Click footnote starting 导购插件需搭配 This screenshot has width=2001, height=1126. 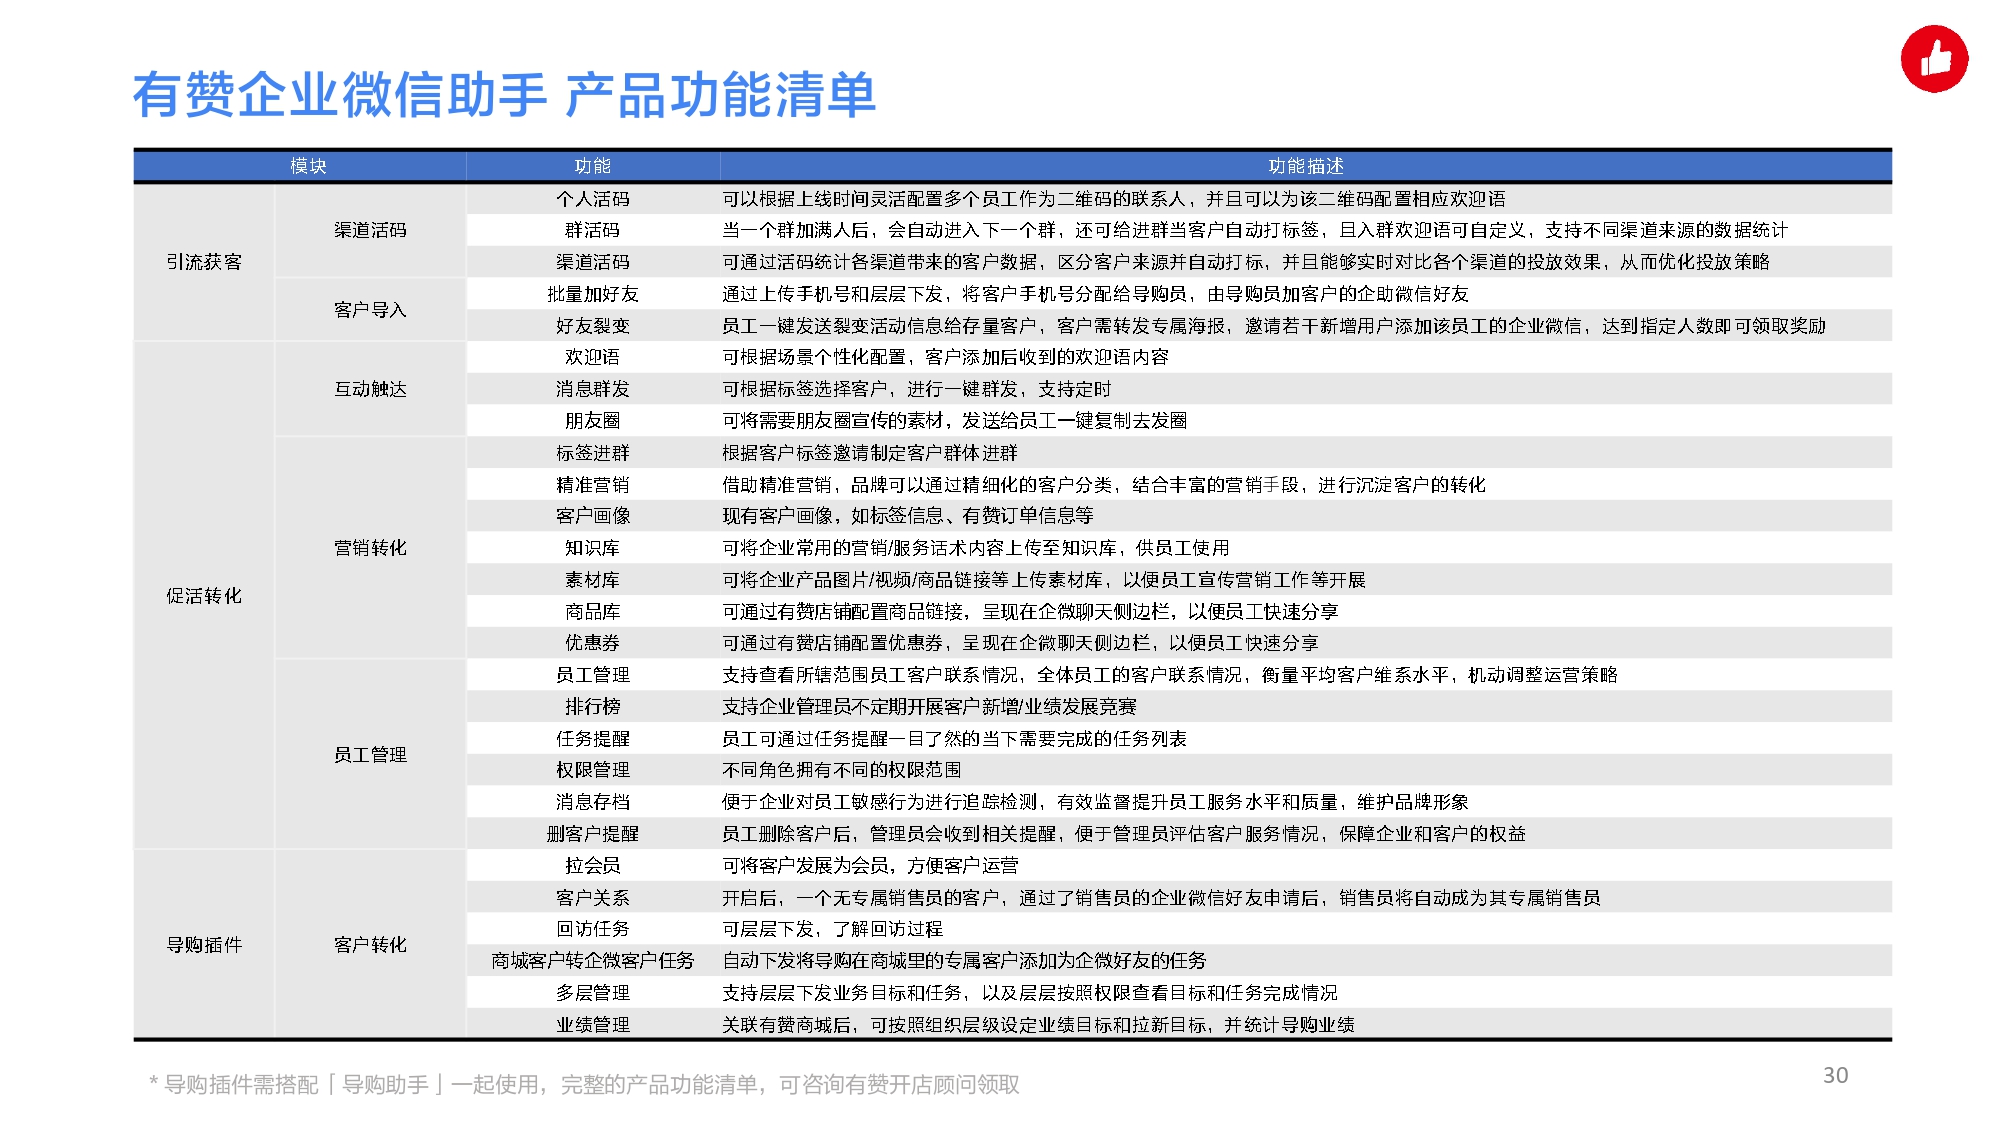point(584,1085)
